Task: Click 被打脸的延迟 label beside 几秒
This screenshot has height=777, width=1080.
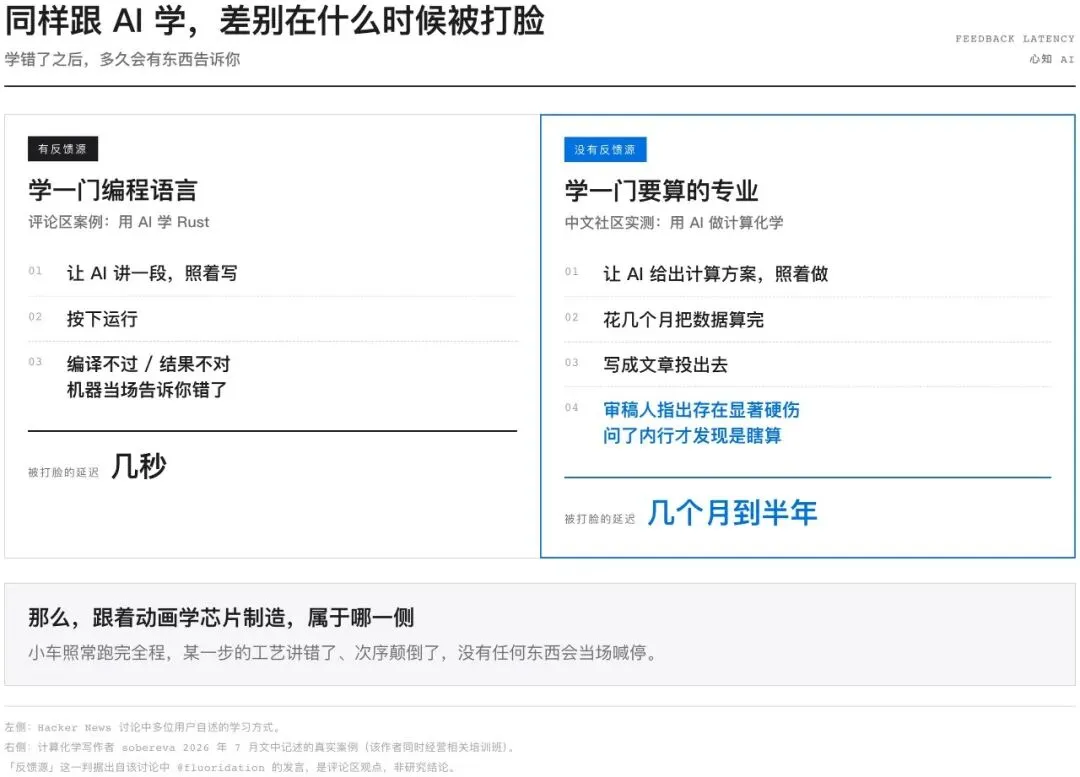Action: point(63,473)
